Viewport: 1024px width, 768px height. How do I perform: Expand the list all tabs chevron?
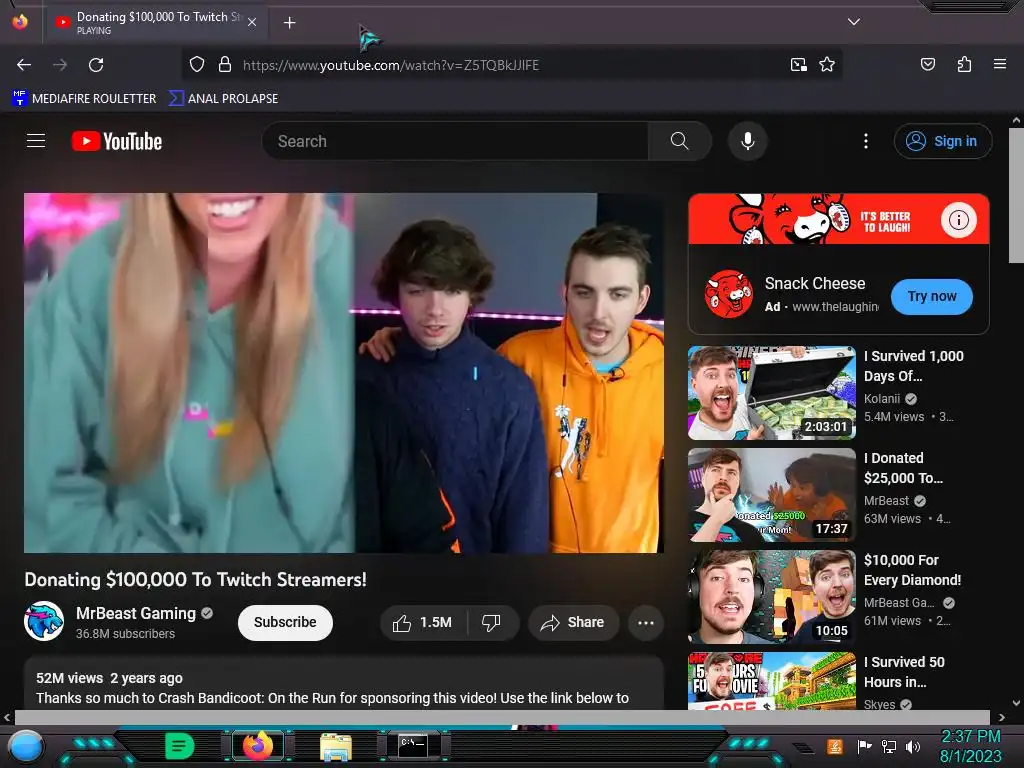click(854, 22)
